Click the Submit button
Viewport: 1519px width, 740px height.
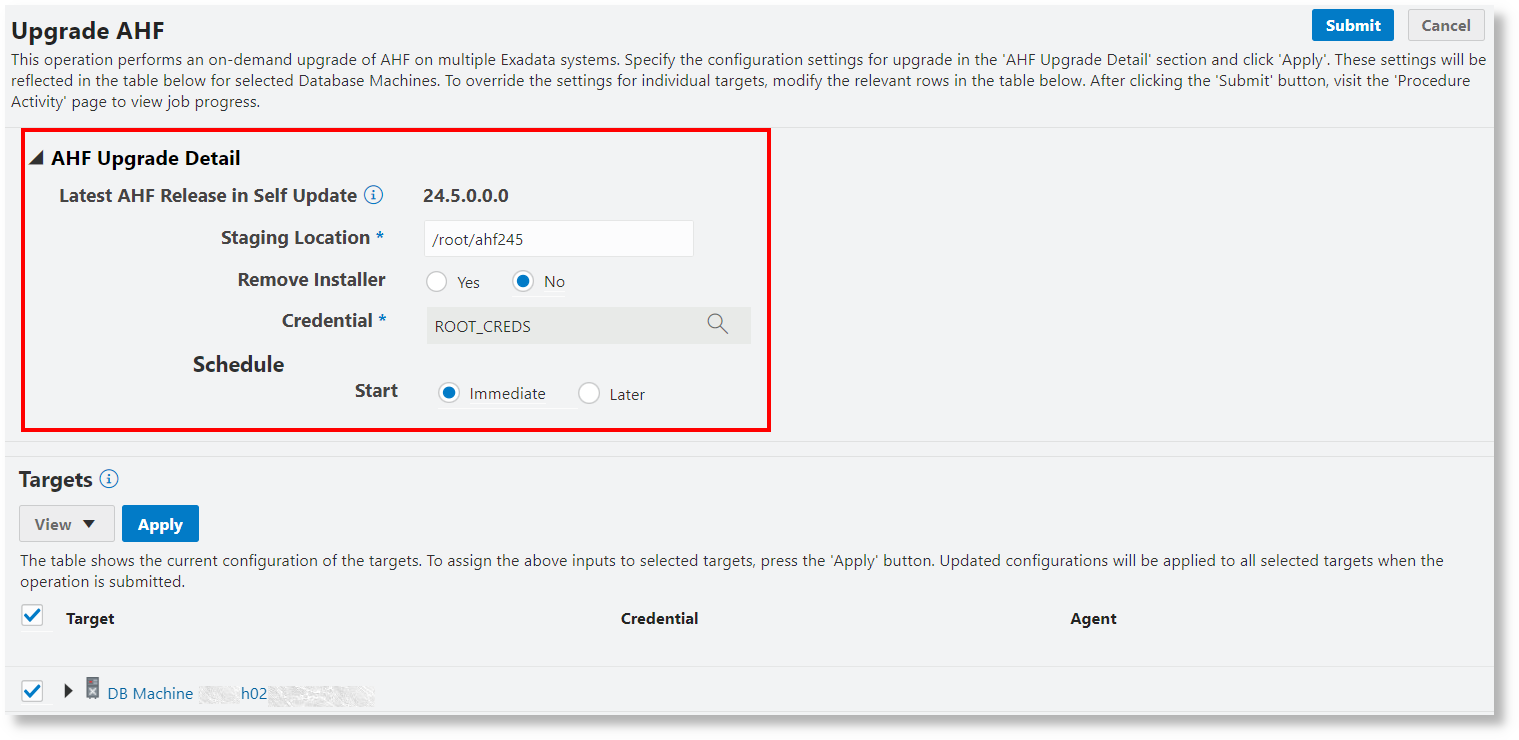[1352, 26]
